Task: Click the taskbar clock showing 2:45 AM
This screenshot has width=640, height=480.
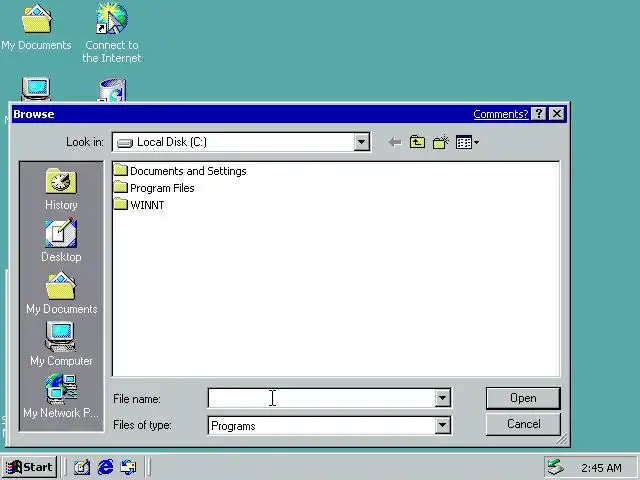Action: click(601, 468)
